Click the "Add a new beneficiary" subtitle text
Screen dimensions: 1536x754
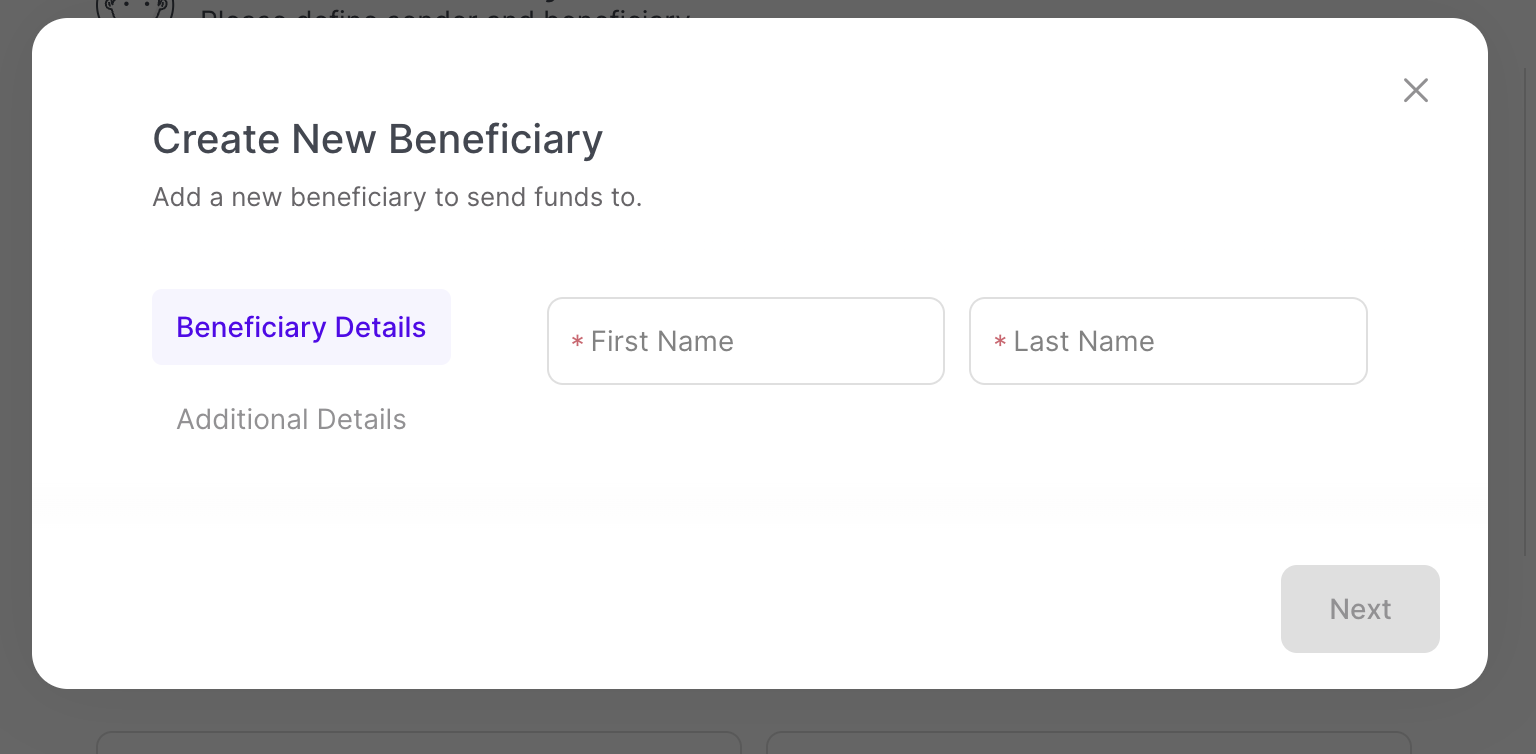click(x=397, y=197)
